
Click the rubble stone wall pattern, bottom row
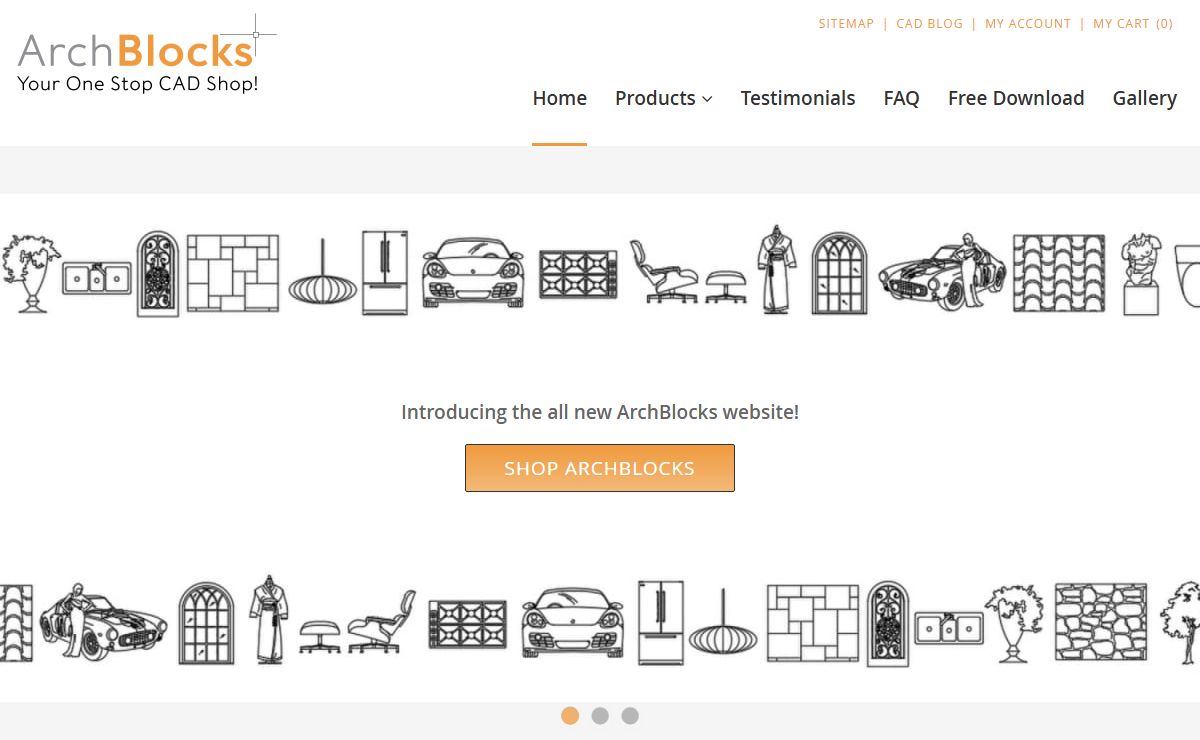[x=1101, y=622]
